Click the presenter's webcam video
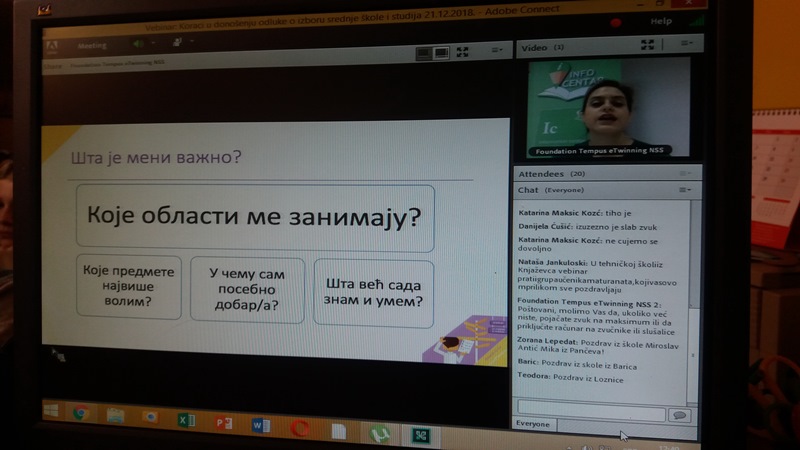 coord(608,107)
